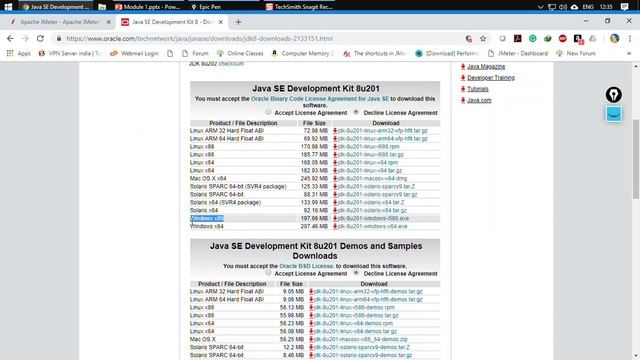Open the Online Classes bookmark
Viewport: 640px width, 360px height.
(x=240, y=53)
